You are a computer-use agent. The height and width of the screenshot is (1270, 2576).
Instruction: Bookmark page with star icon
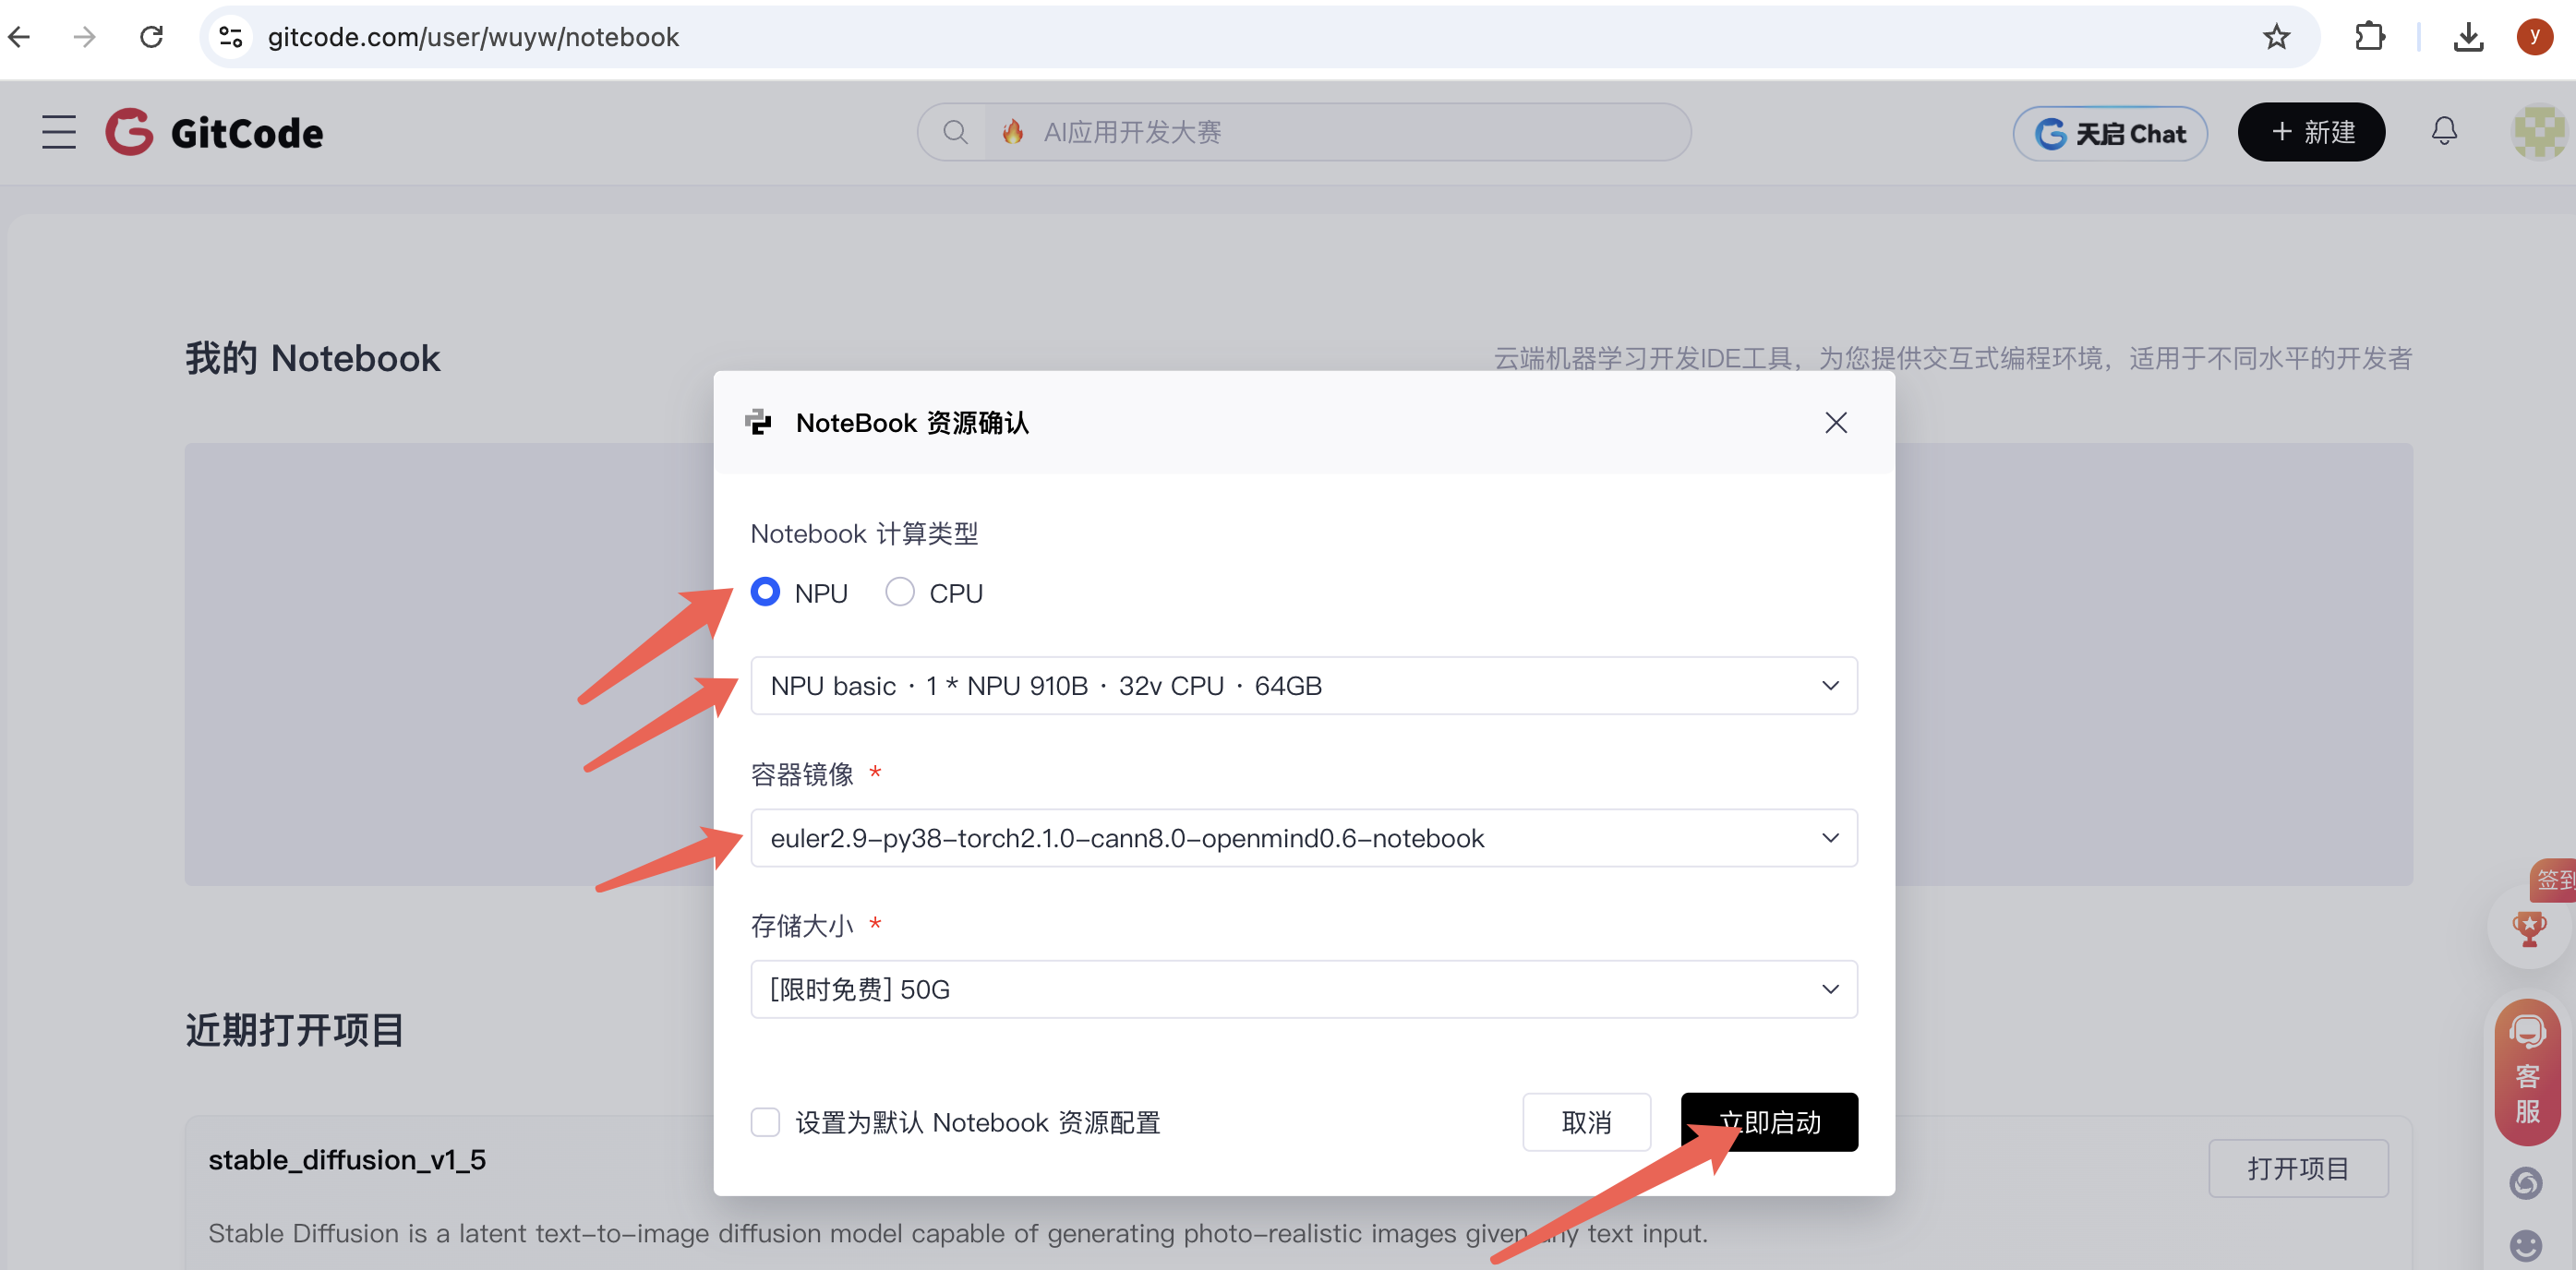[x=2276, y=37]
